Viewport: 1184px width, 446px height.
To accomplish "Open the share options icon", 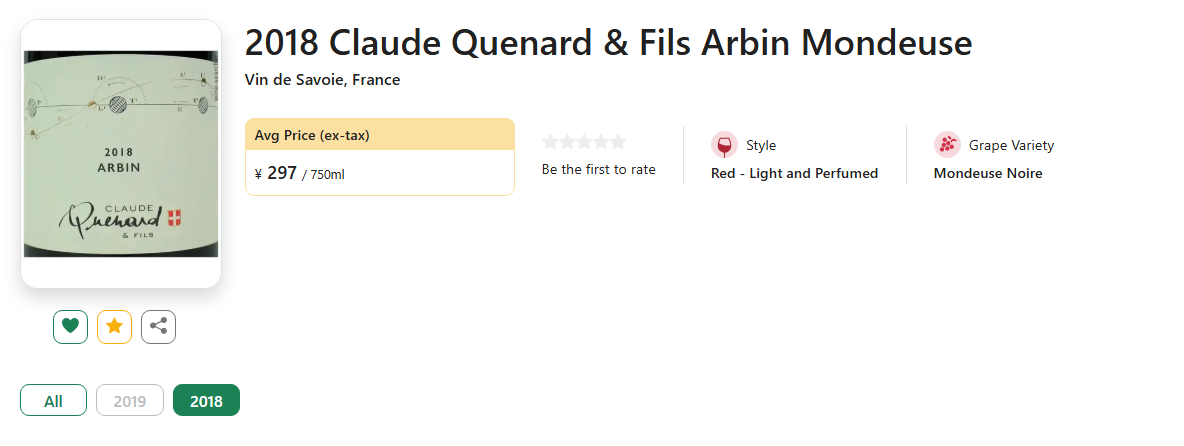I will tap(158, 326).
